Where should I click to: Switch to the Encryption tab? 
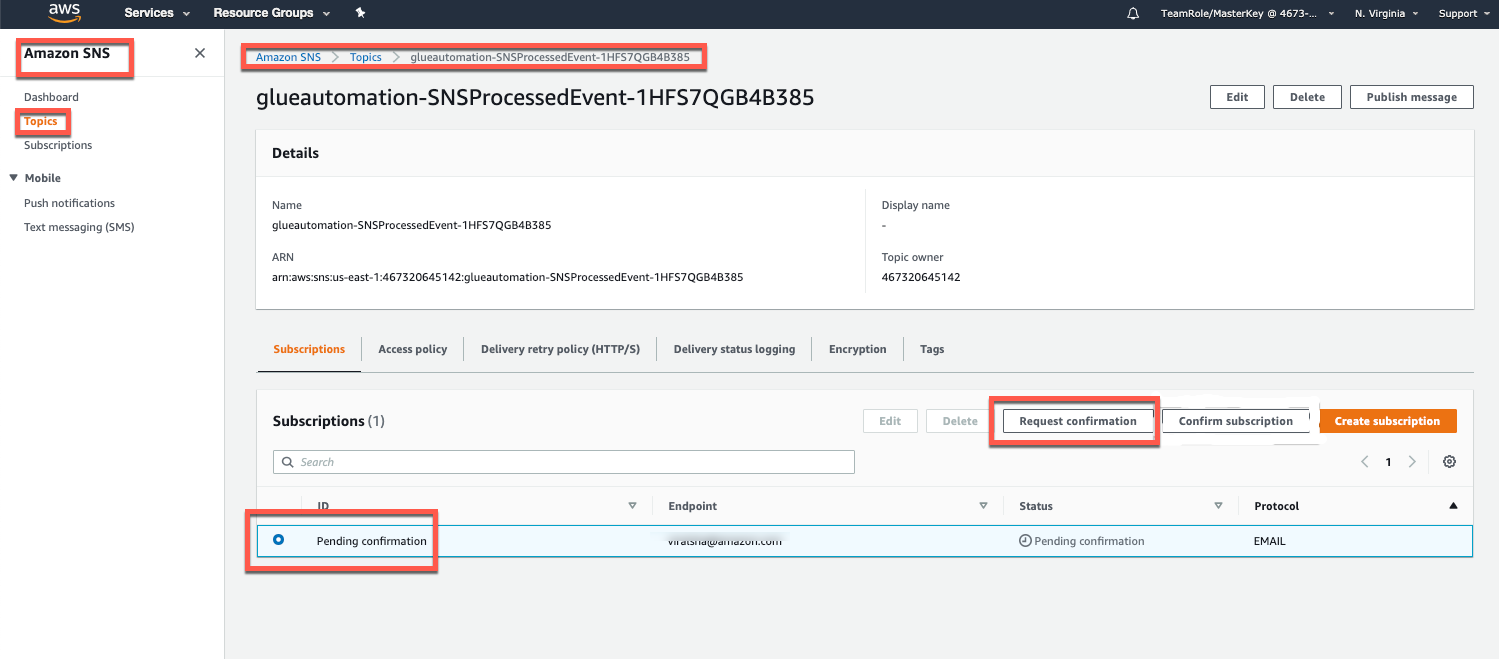[857, 349]
